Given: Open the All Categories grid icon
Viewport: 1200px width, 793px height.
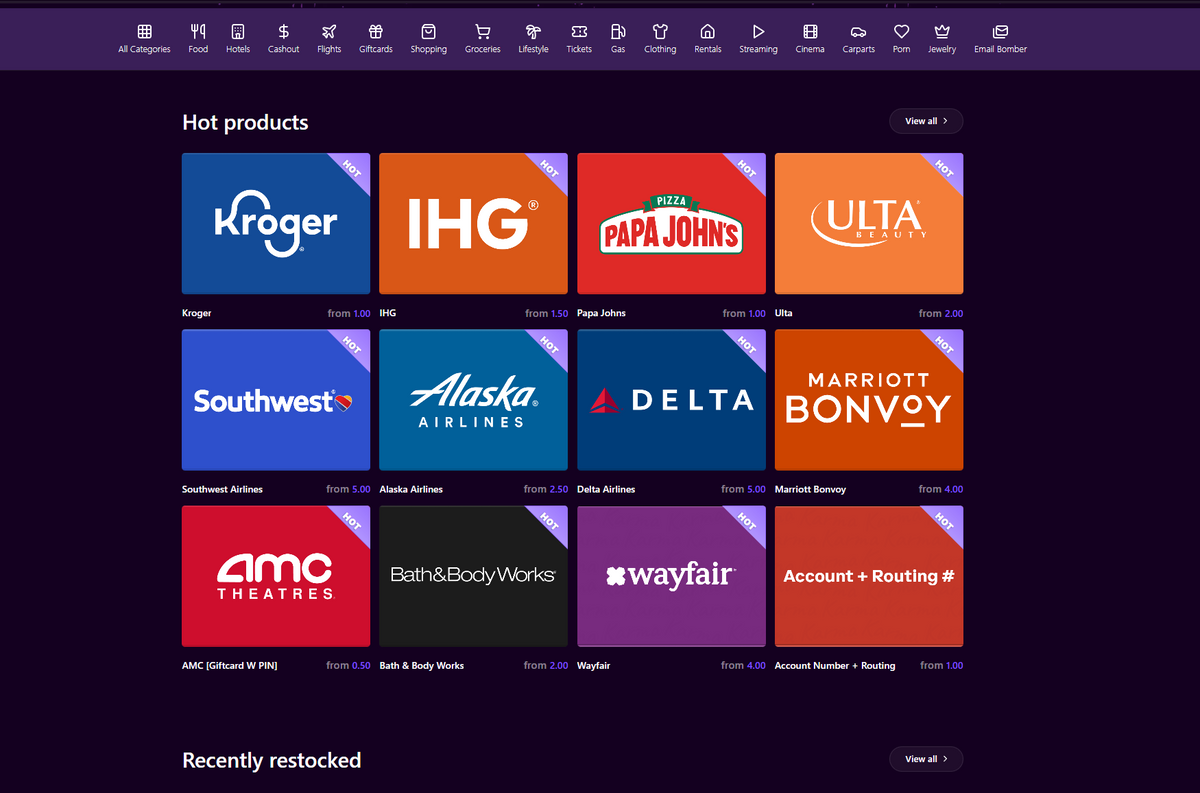Looking at the screenshot, I should pyautogui.click(x=145, y=32).
